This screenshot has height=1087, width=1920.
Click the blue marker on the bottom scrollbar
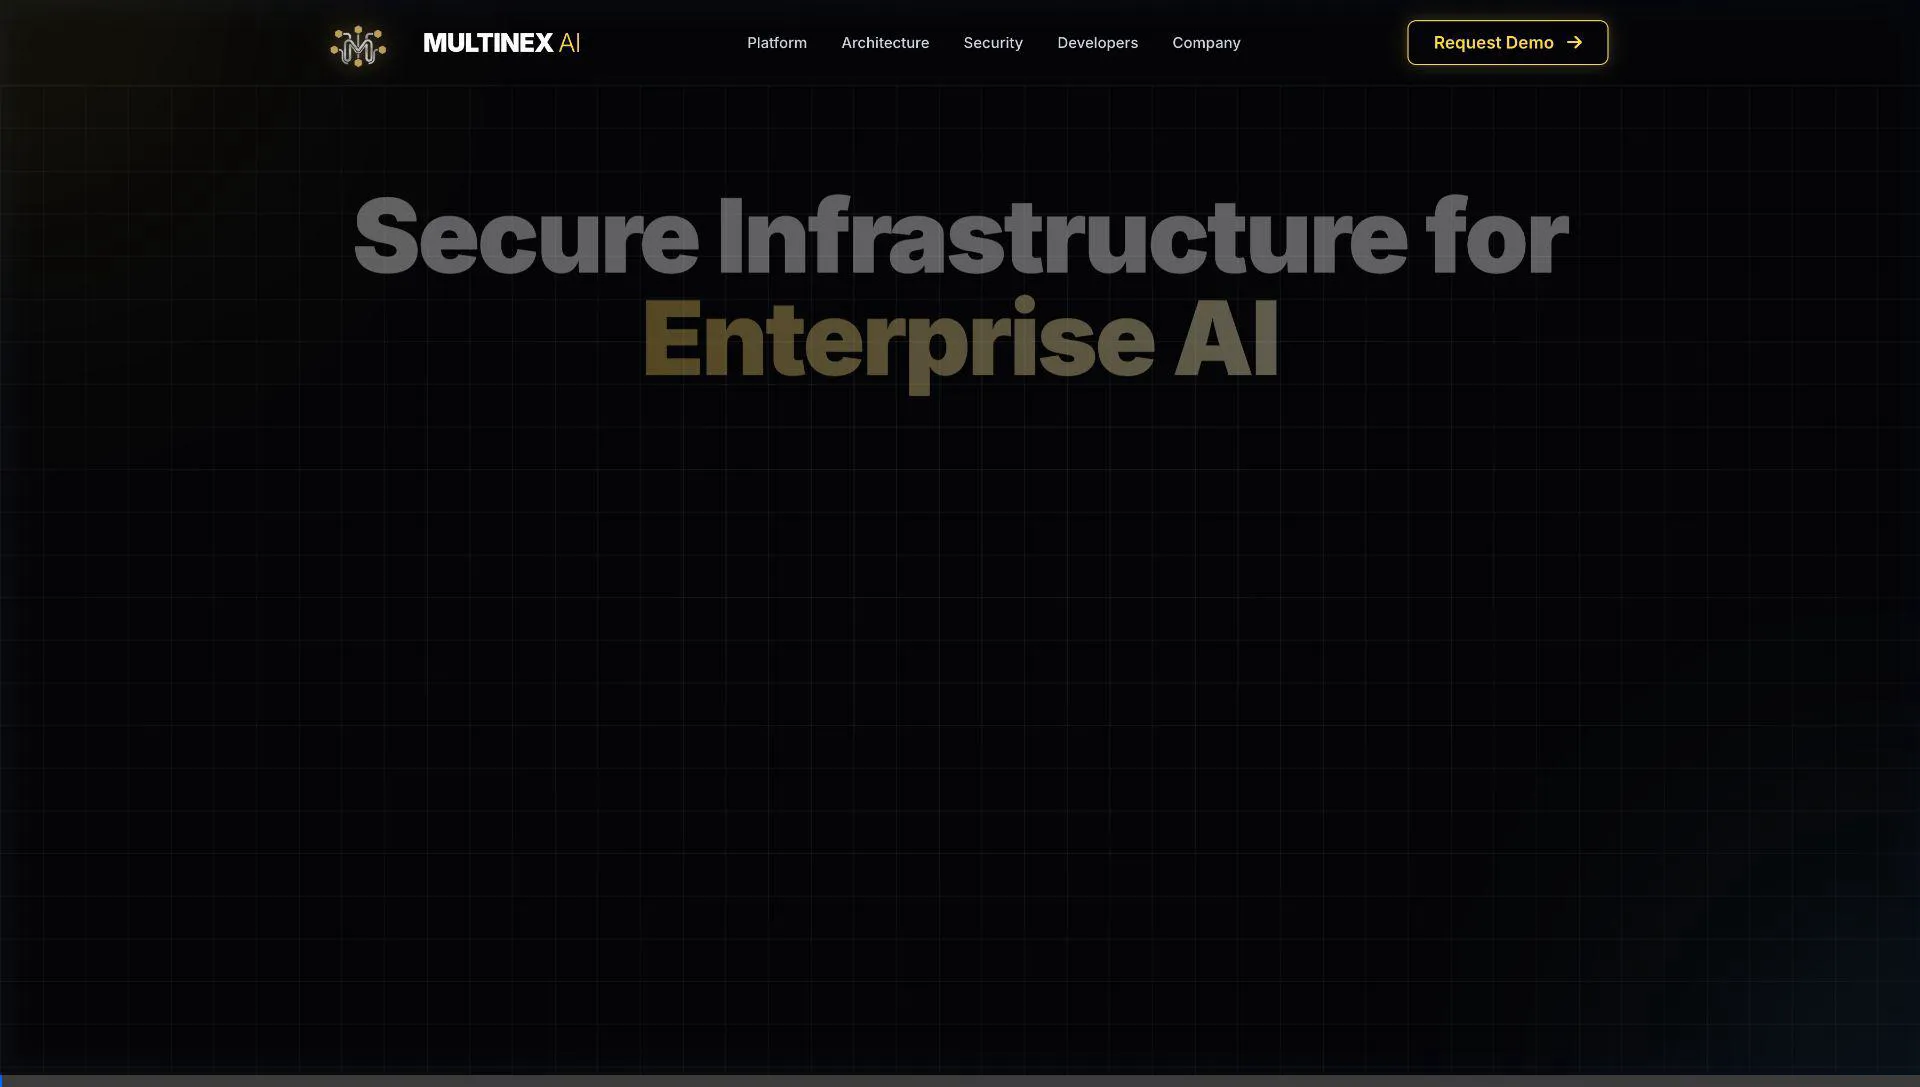pos(3,1081)
